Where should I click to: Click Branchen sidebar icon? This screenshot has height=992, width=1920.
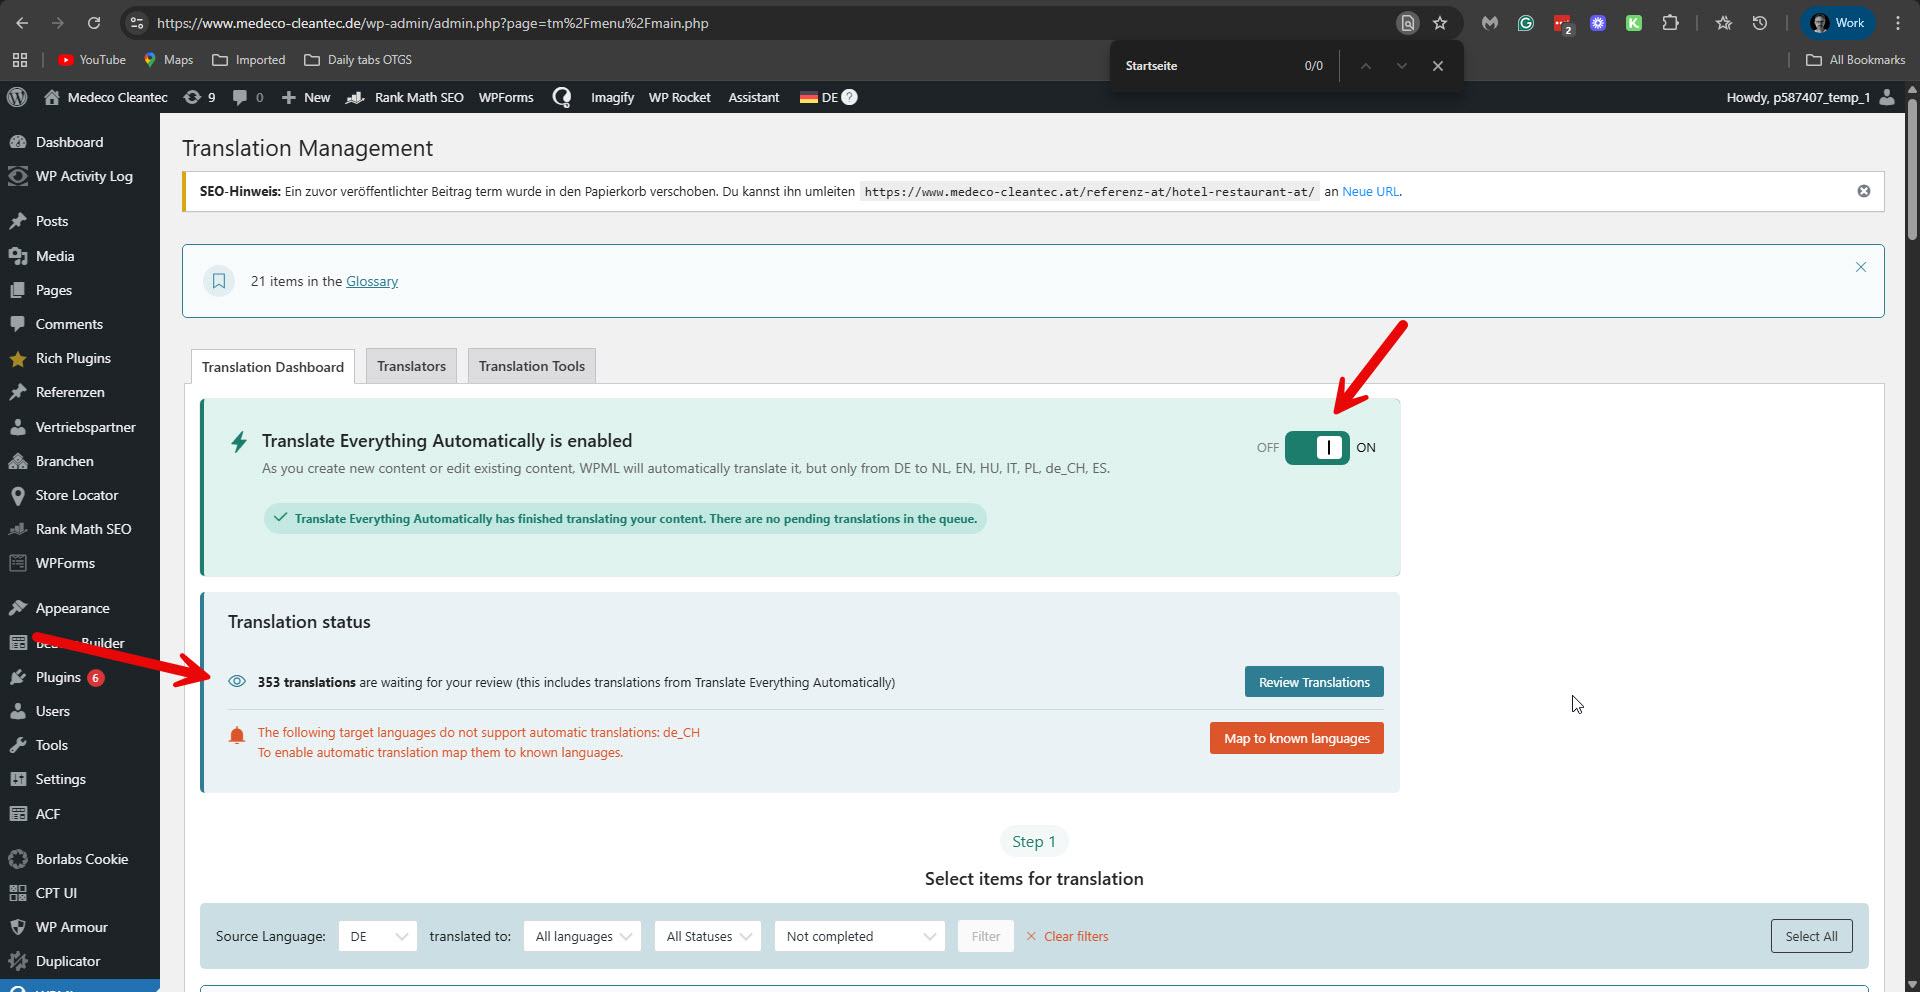click(x=18, y=461)
